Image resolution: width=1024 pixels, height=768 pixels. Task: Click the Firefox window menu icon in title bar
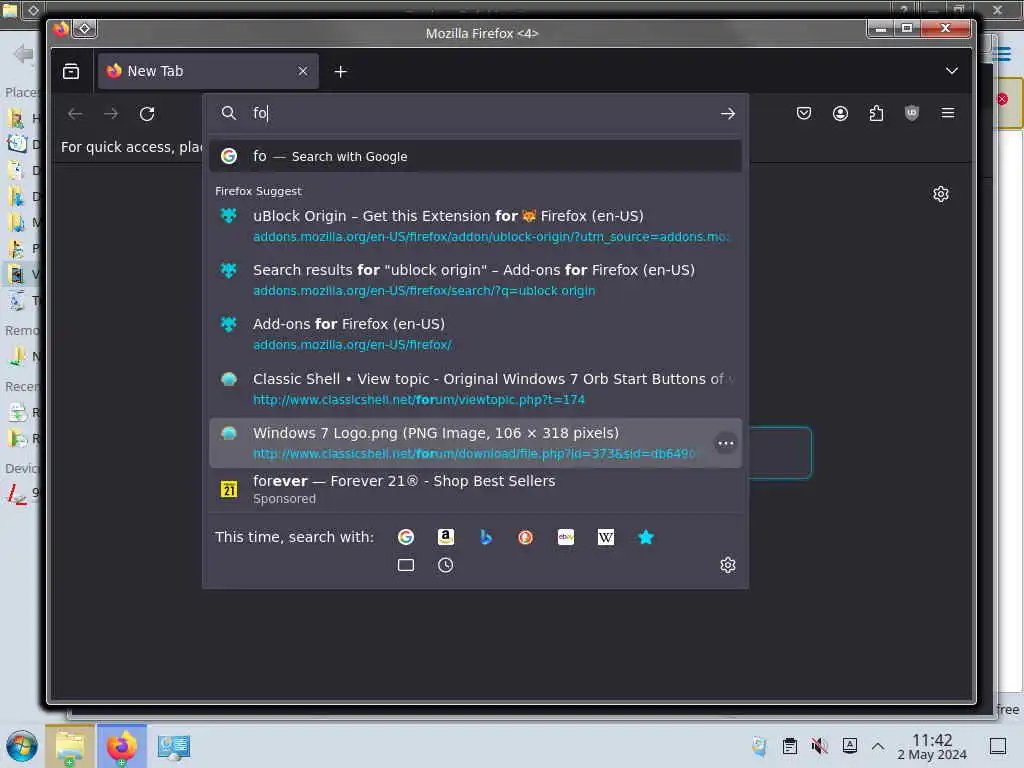(61, 29)
